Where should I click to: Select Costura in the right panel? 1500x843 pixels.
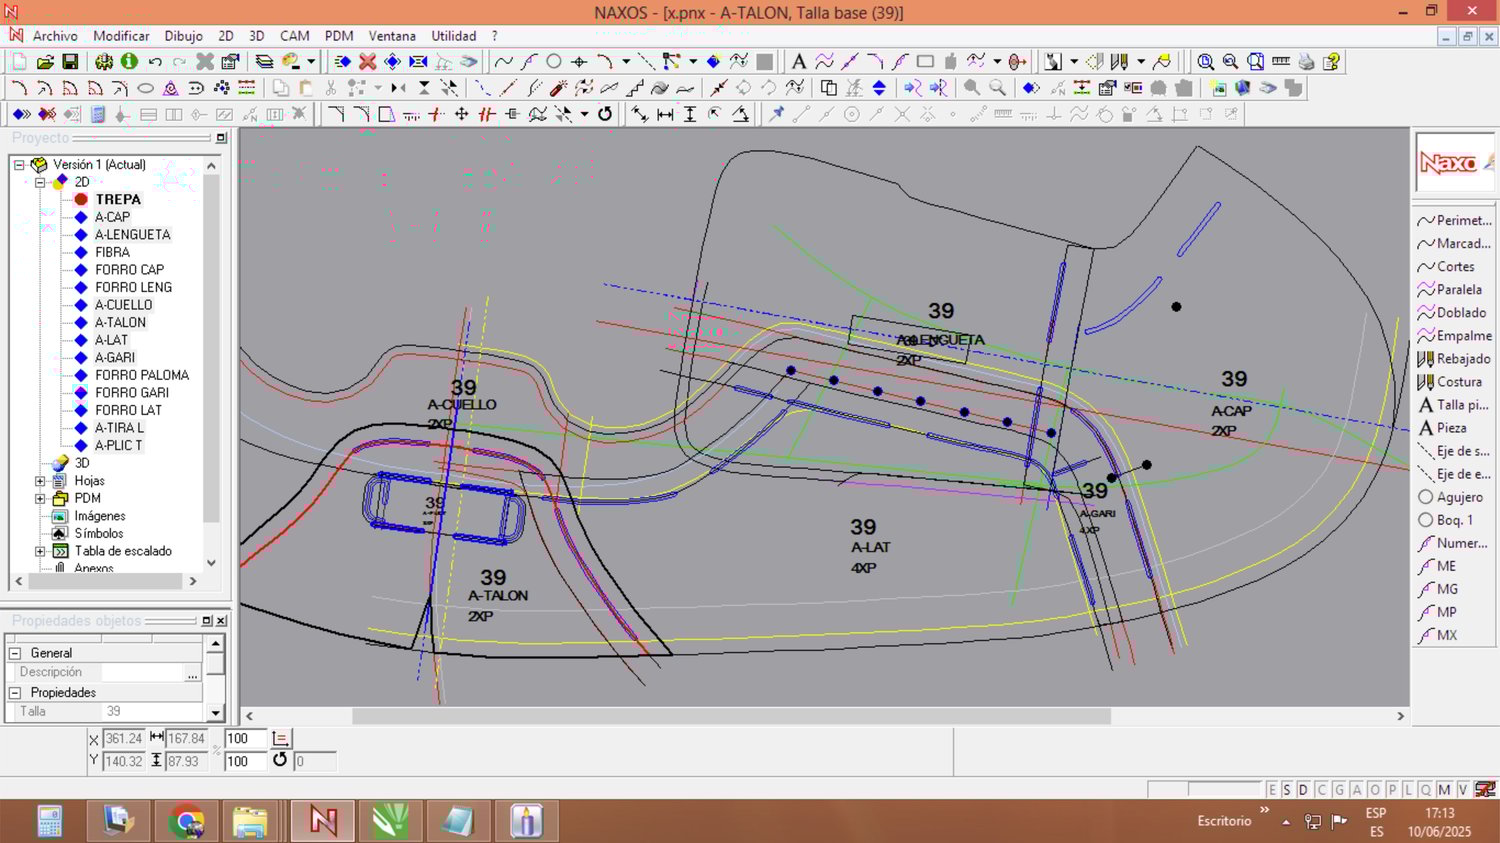(x=1458, y=382)
